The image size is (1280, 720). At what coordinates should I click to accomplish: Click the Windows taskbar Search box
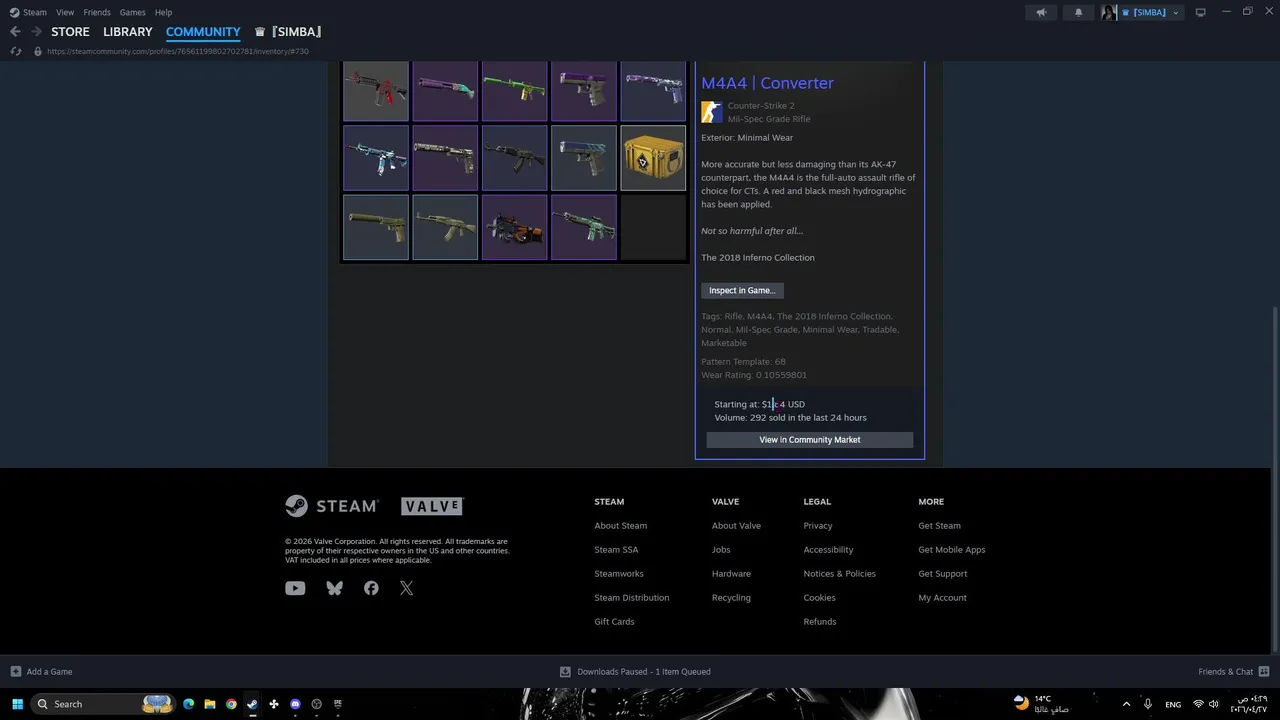point(103,704)
